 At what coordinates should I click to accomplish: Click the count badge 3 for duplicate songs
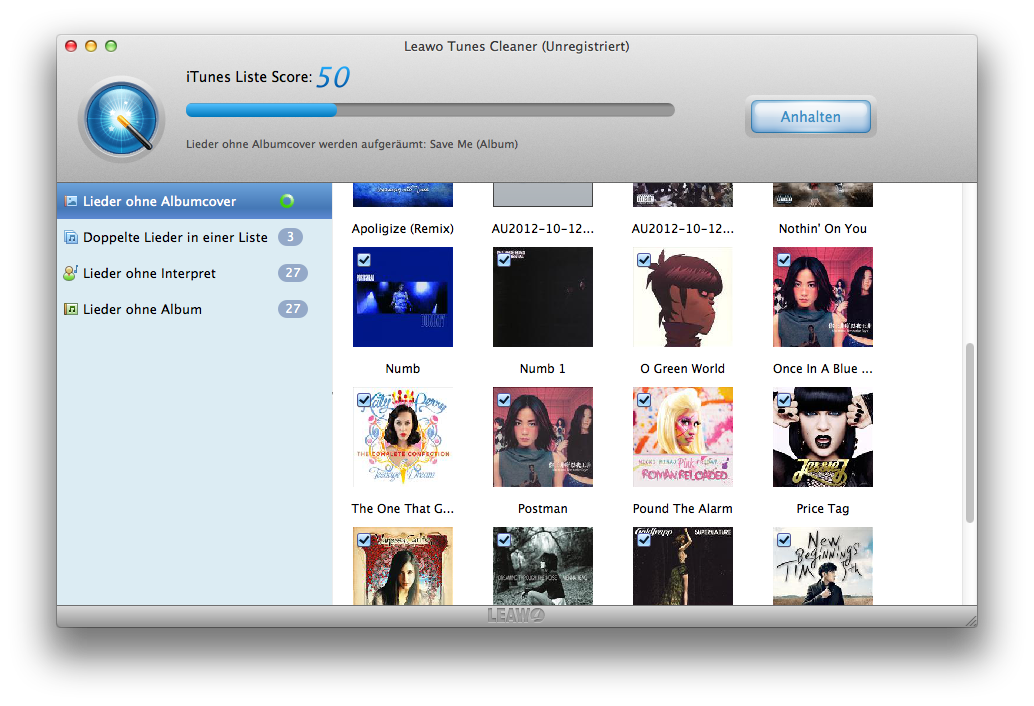(290, 237)
